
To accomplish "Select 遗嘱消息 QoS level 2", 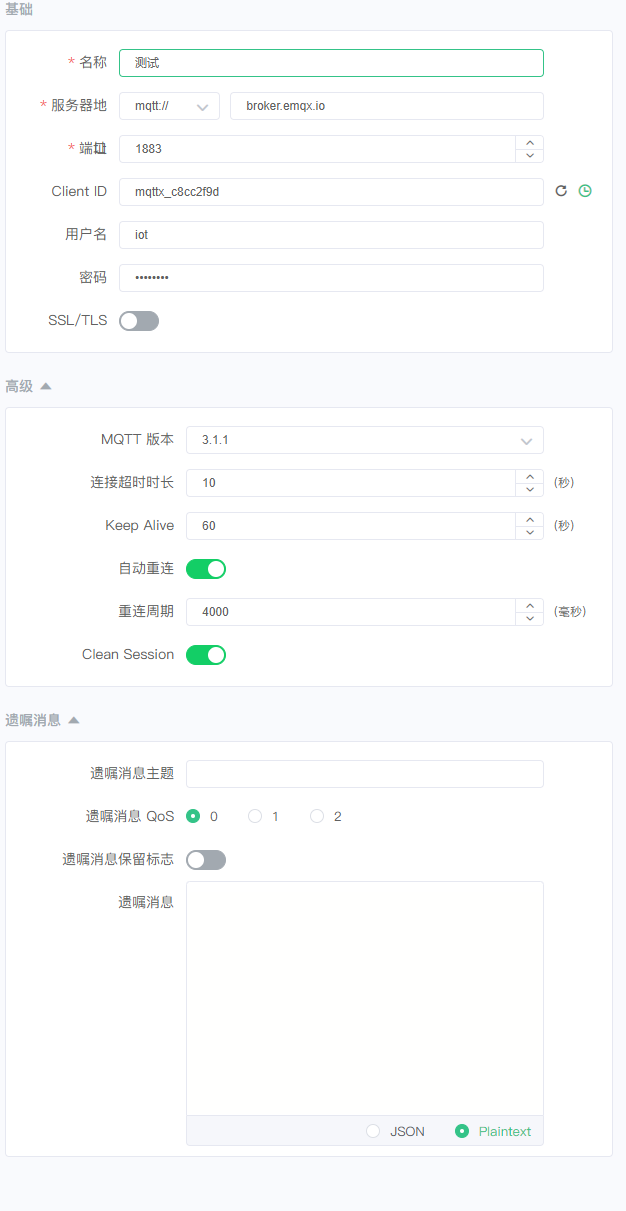I will coord(317,816).
